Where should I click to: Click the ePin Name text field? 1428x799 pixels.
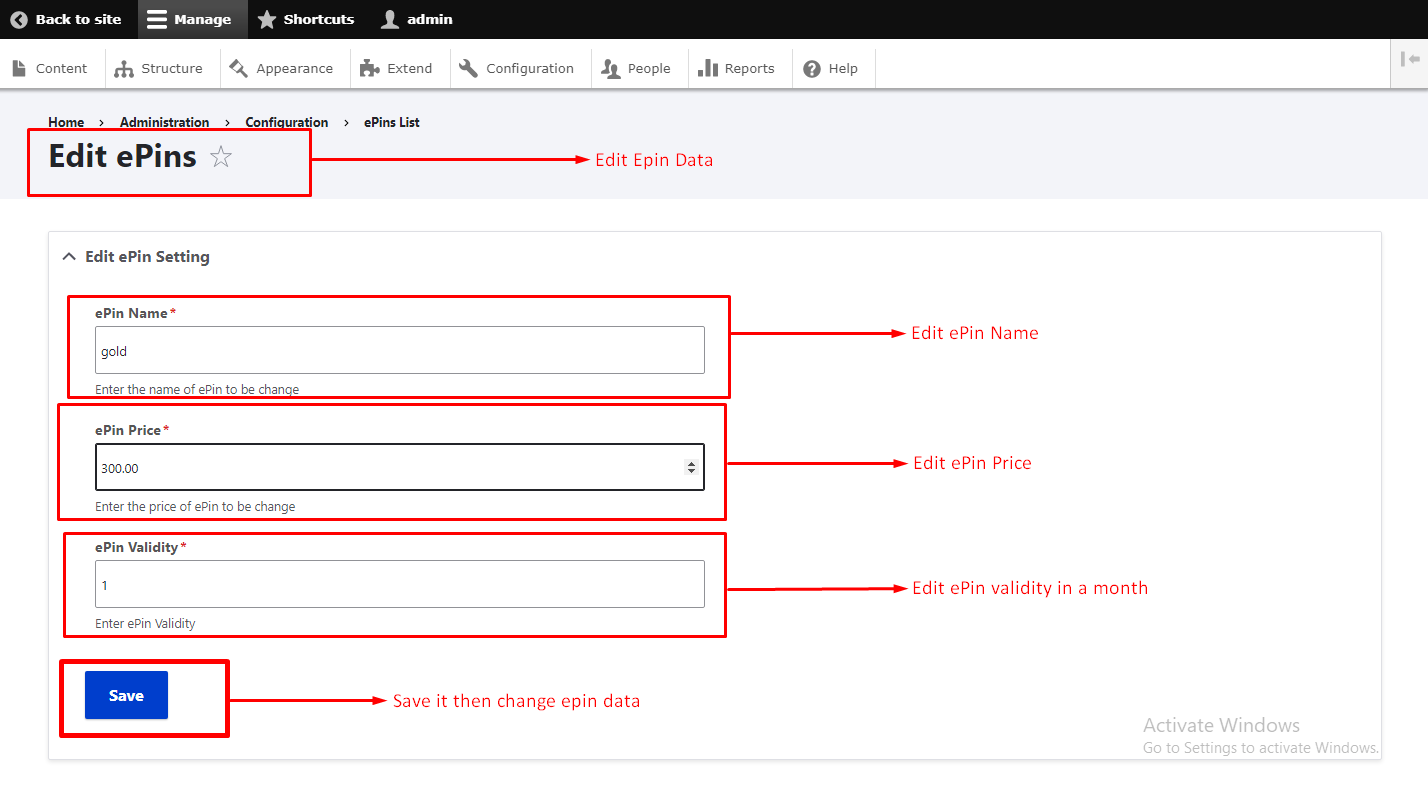click(399, 351)
